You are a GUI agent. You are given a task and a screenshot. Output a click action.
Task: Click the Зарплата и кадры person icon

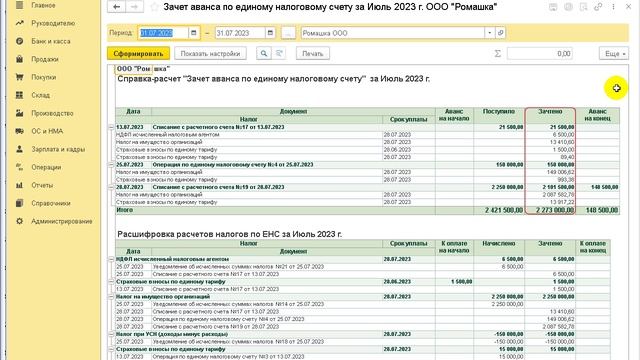pyautogui.click(x=19, y=149)
